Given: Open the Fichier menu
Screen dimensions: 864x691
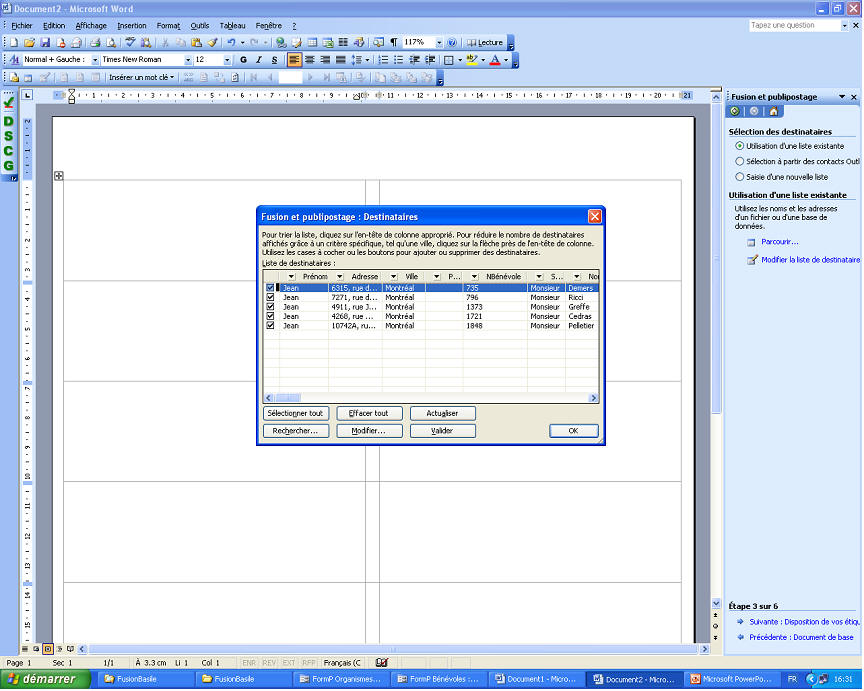Looking at the screenshot, I should [21, 26].
